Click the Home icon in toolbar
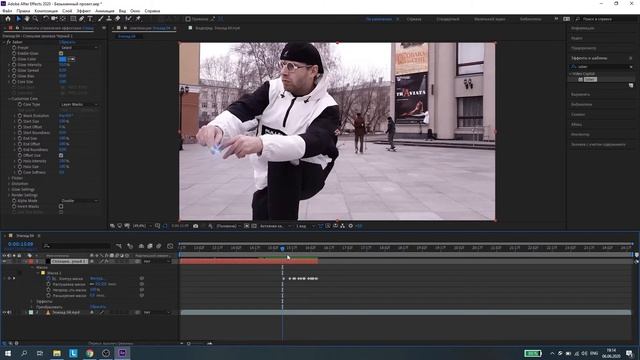 tap(8, 19)
